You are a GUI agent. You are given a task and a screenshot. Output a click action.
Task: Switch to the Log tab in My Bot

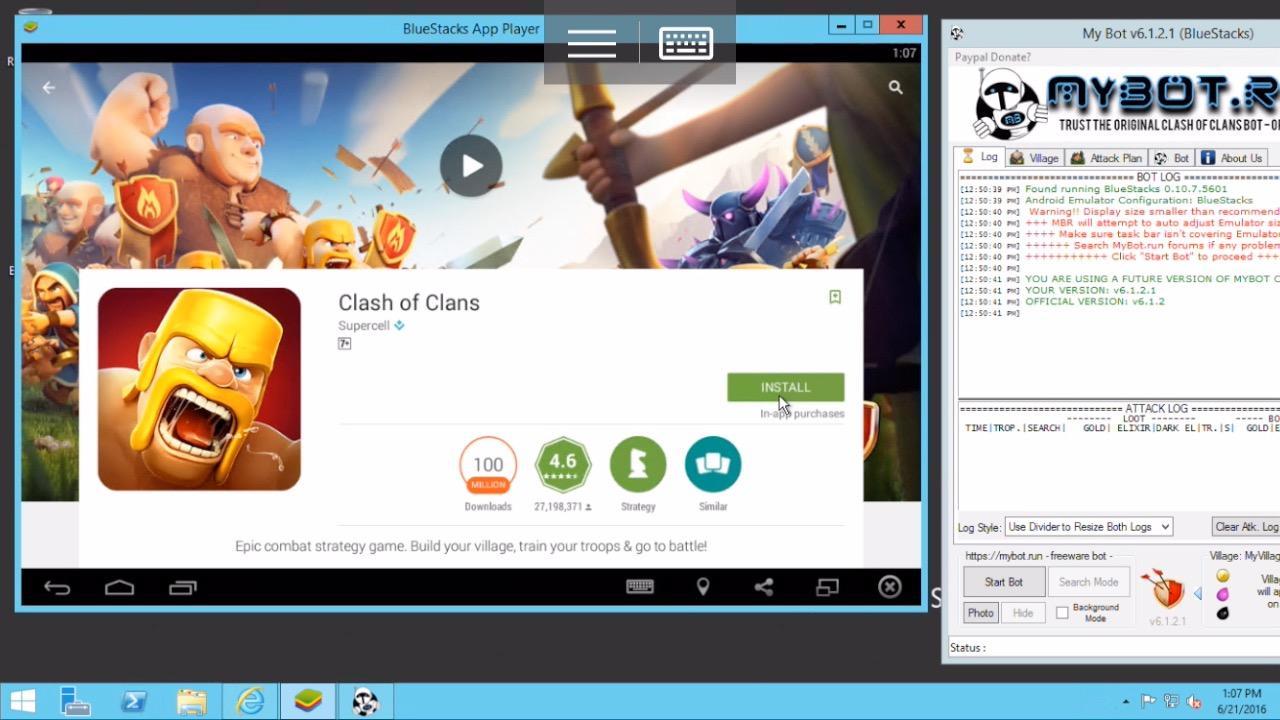tap(980, 157)
